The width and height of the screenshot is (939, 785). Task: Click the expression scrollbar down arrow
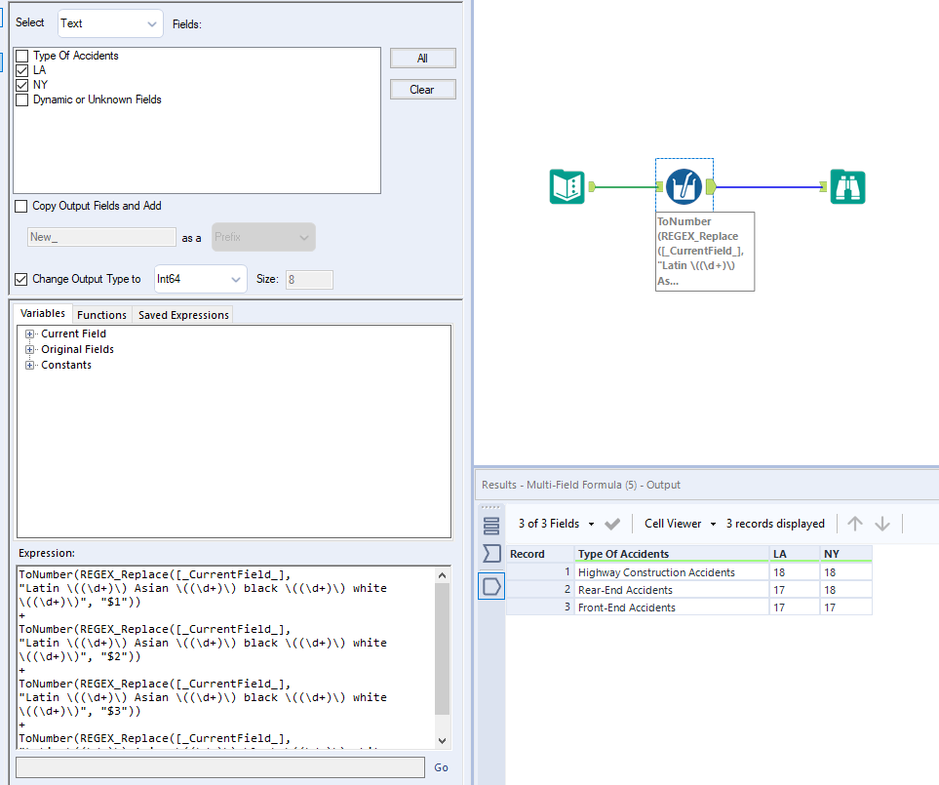[x=442, y=741]
